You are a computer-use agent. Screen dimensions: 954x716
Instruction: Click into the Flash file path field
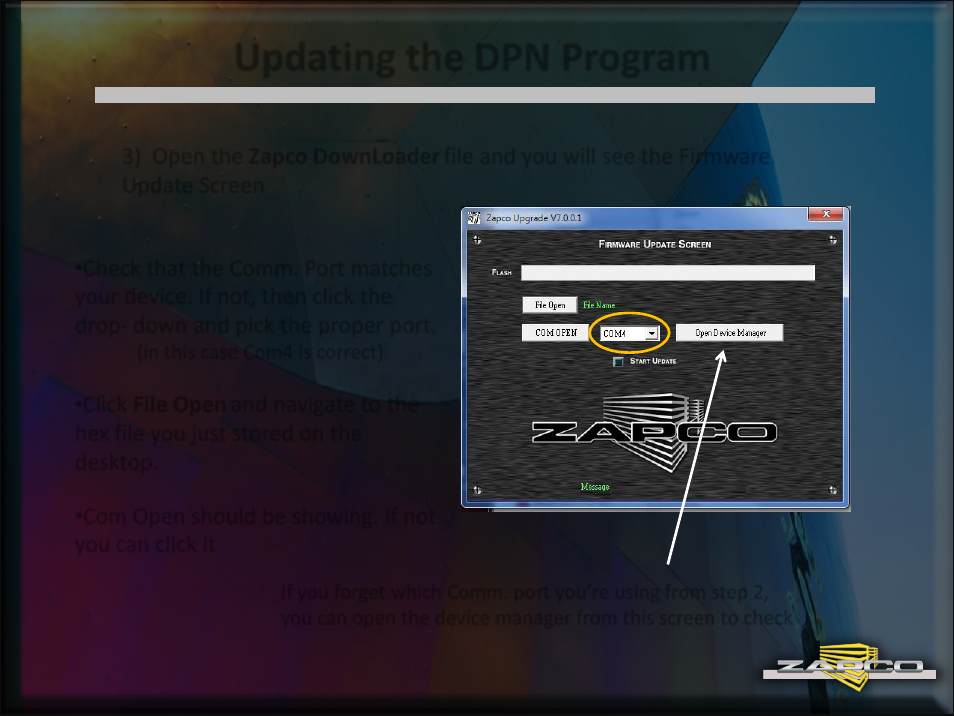(x=668, y=273)
